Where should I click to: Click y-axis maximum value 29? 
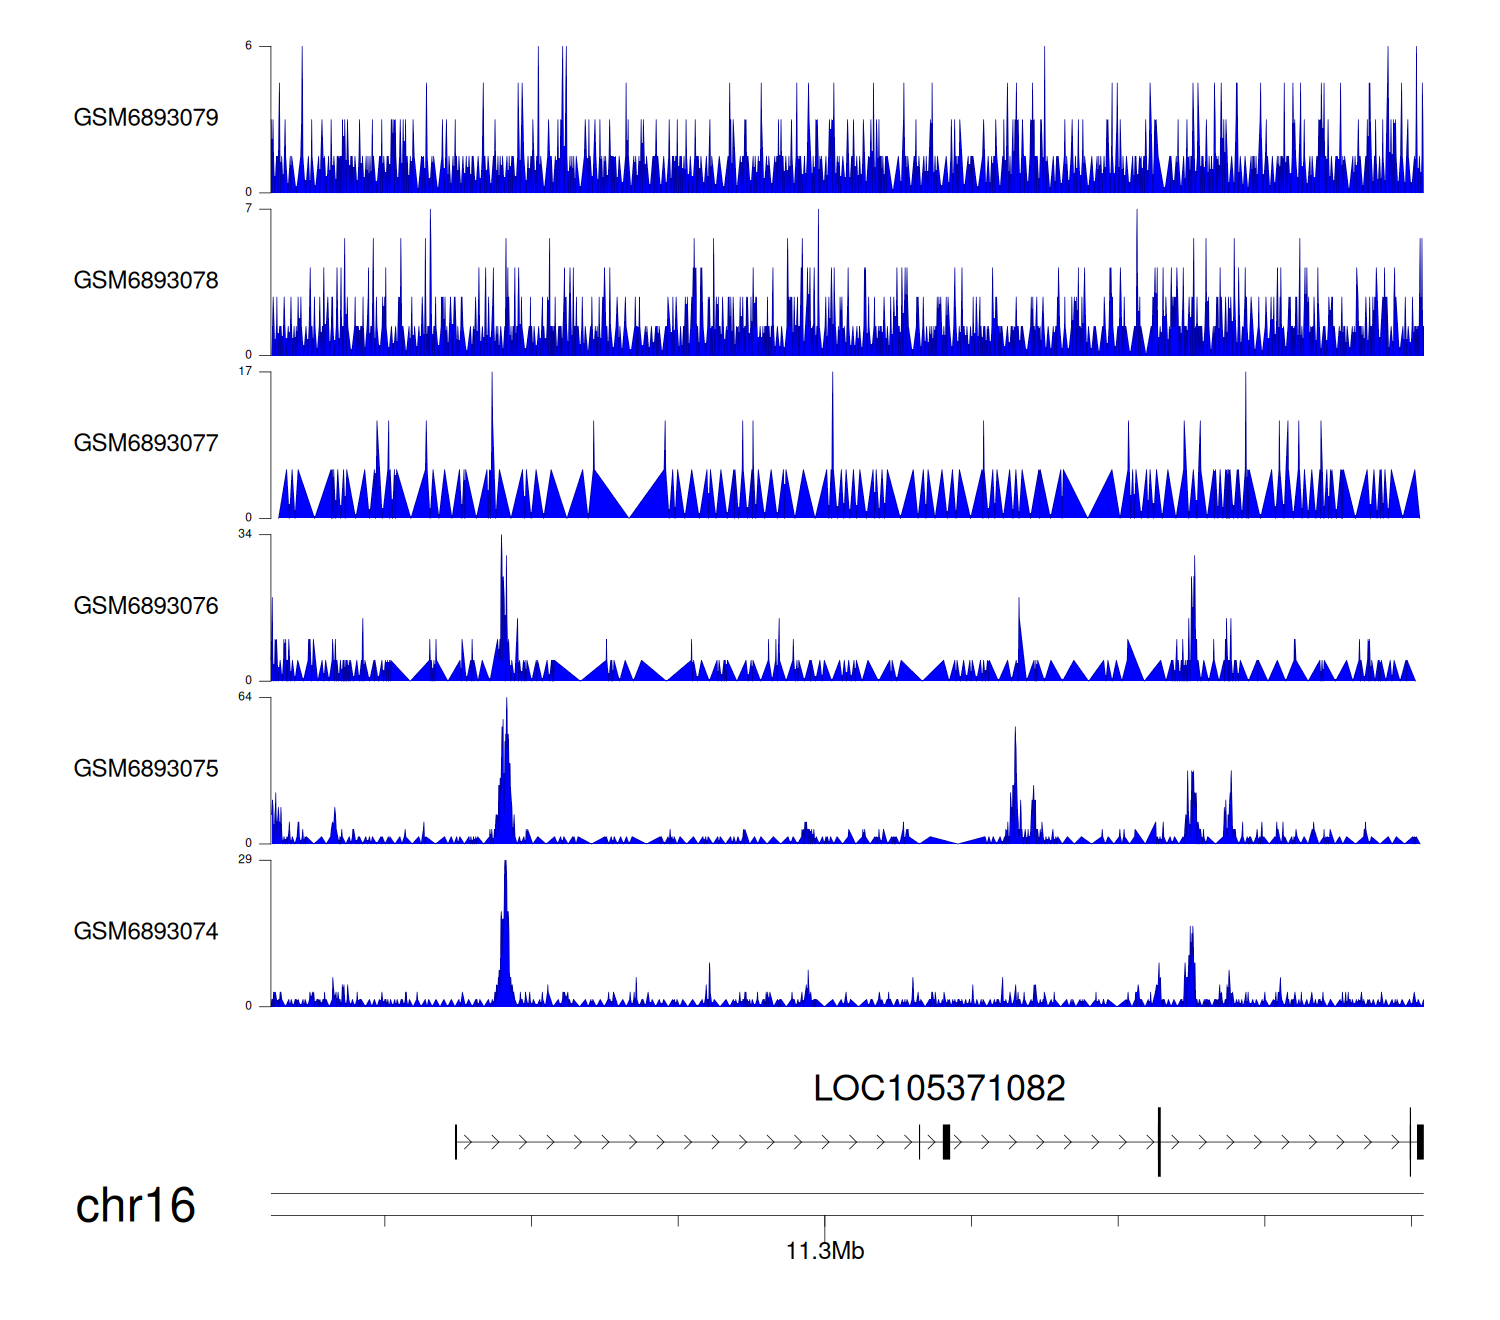pos(245,860)
